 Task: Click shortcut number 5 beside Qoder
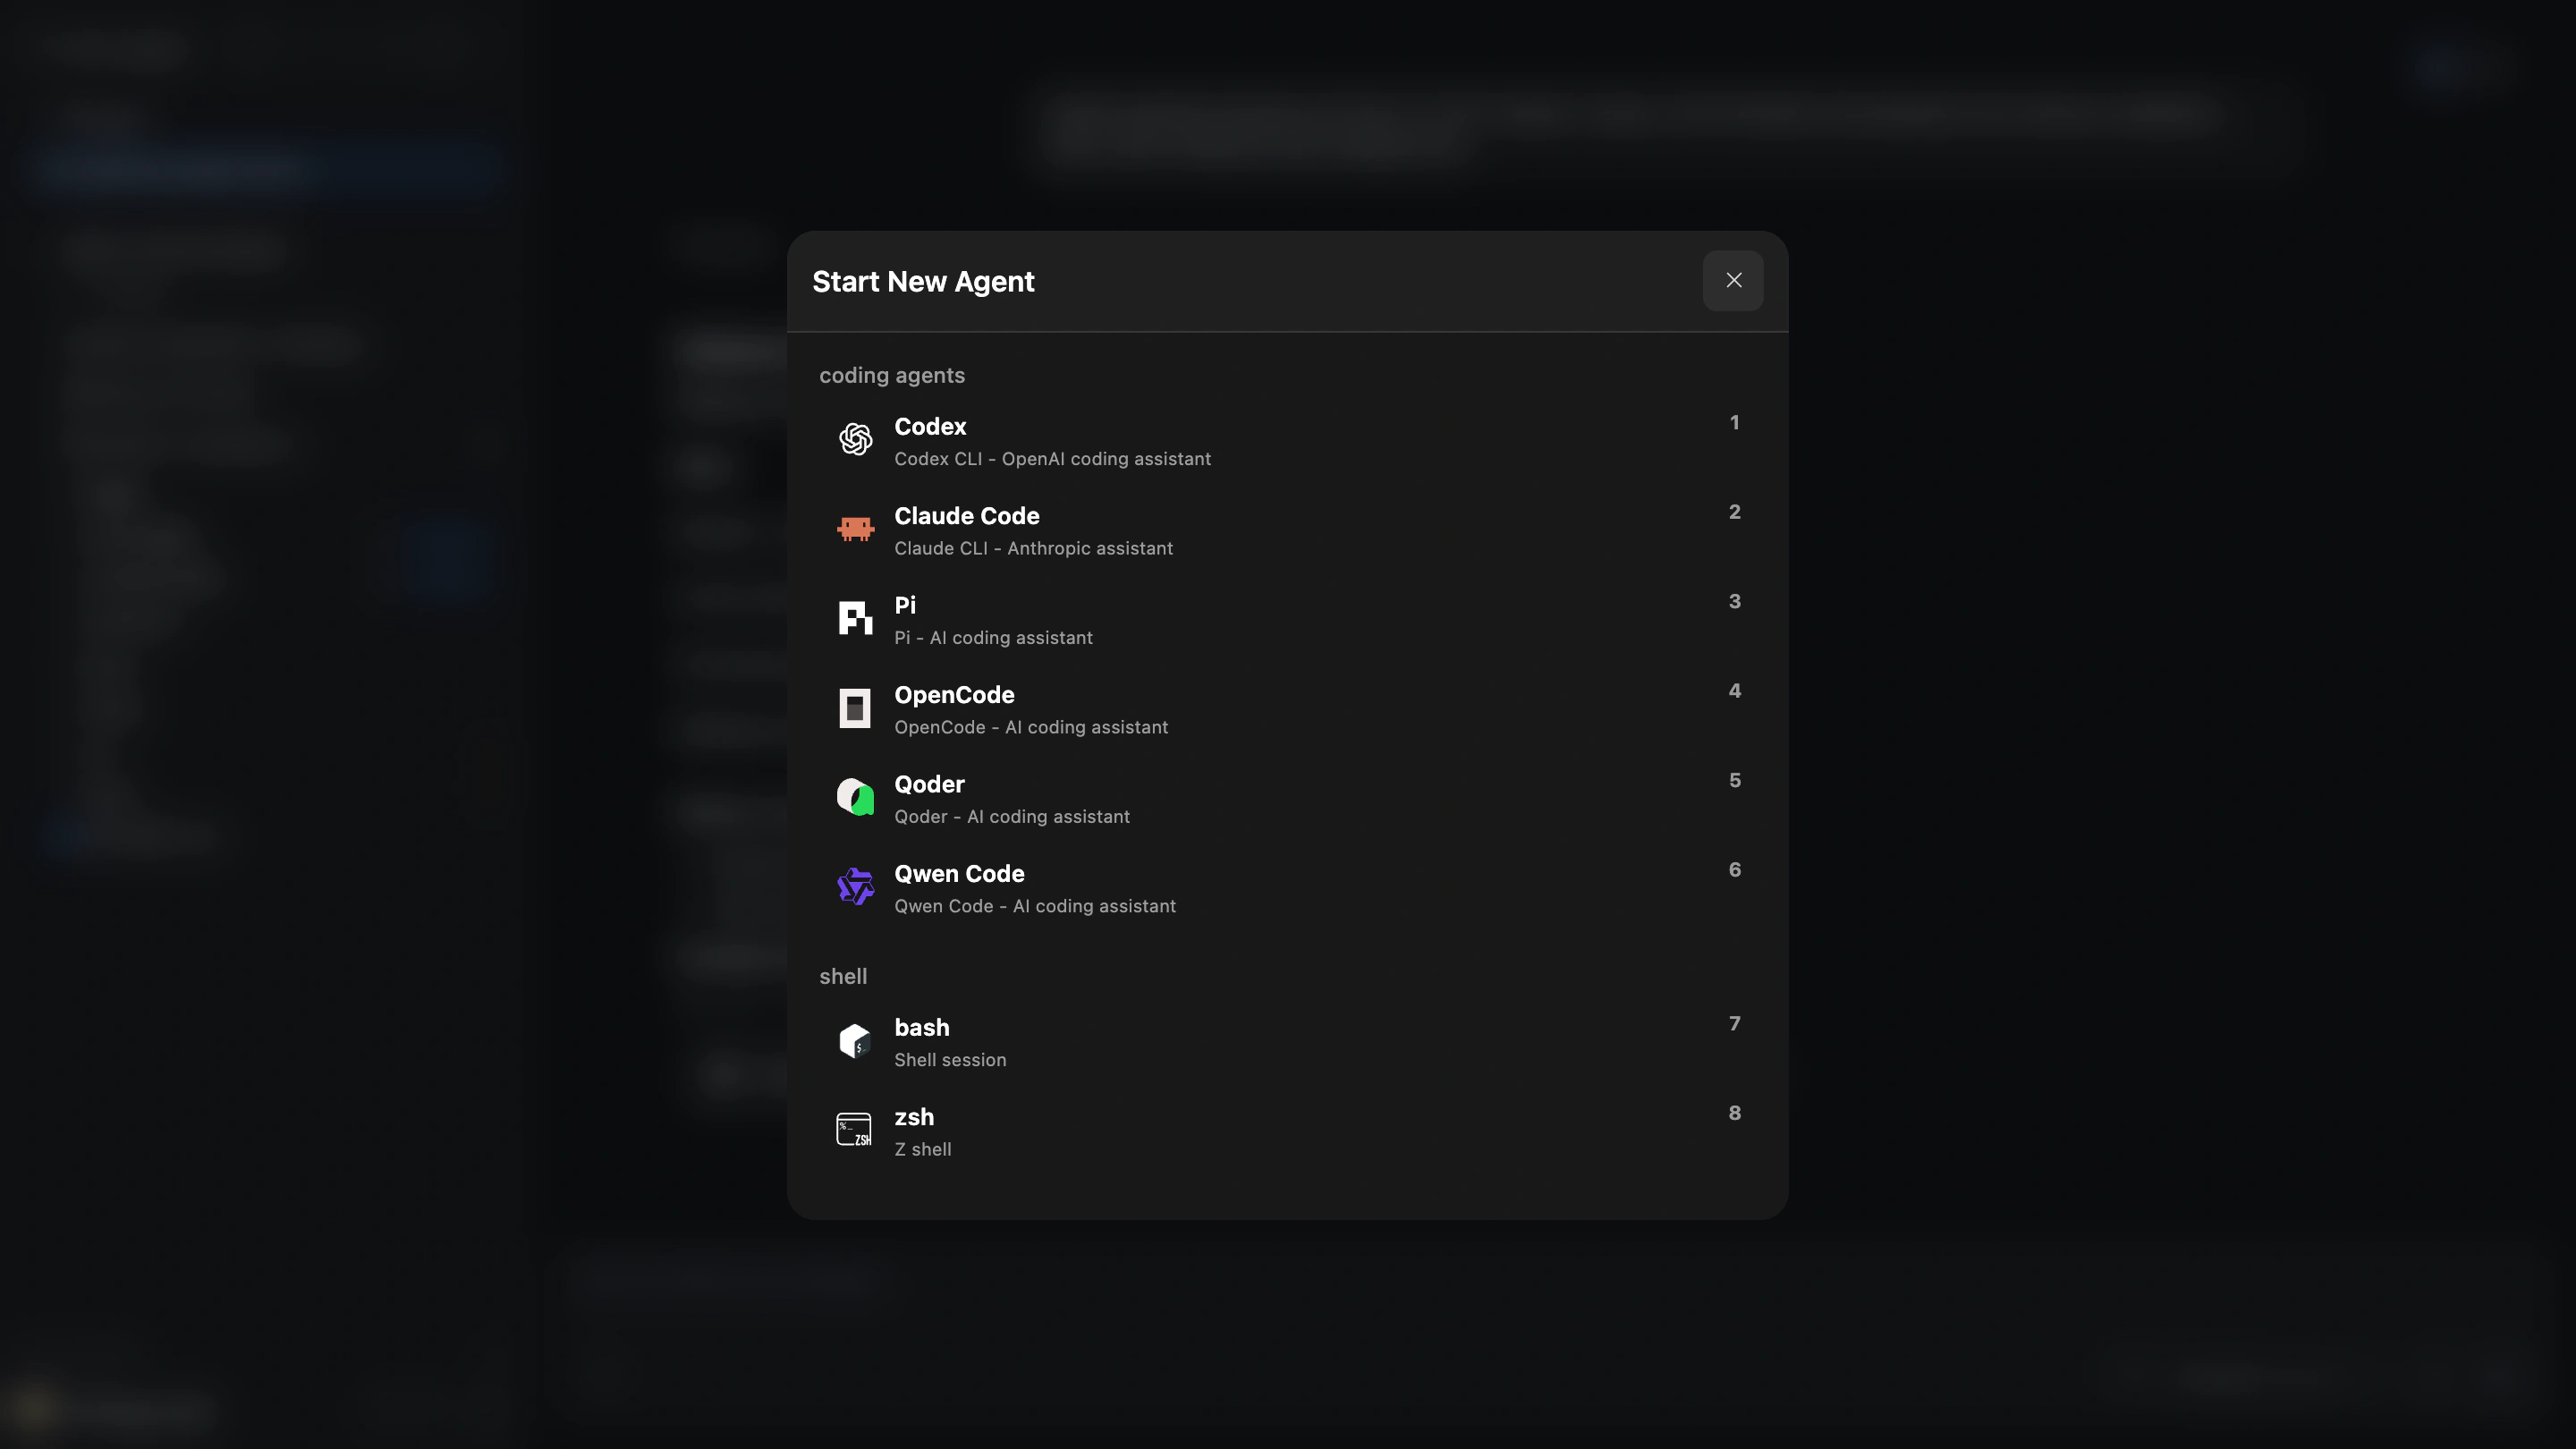pos(1734,781)
